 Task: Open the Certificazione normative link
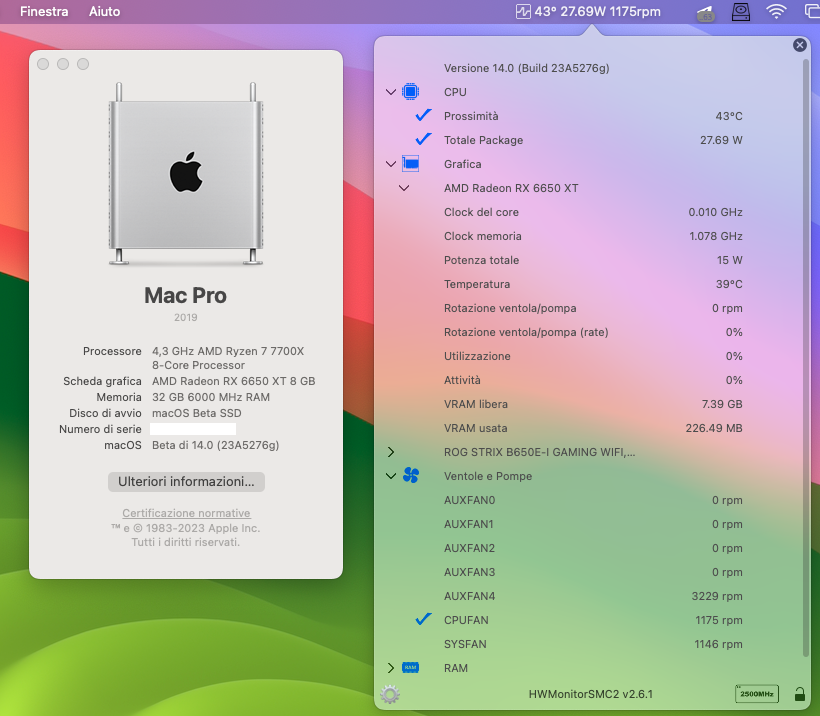coord(186,513)
